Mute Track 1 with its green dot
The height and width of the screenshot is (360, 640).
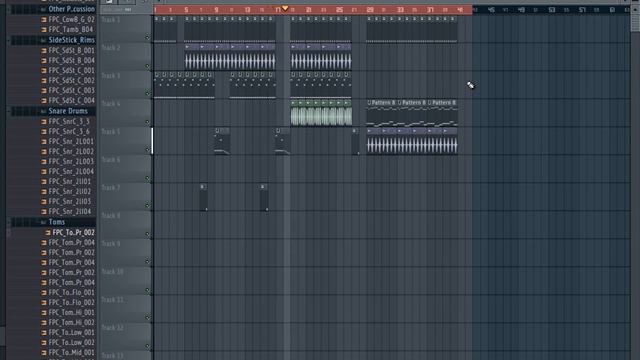click(148, 38)
